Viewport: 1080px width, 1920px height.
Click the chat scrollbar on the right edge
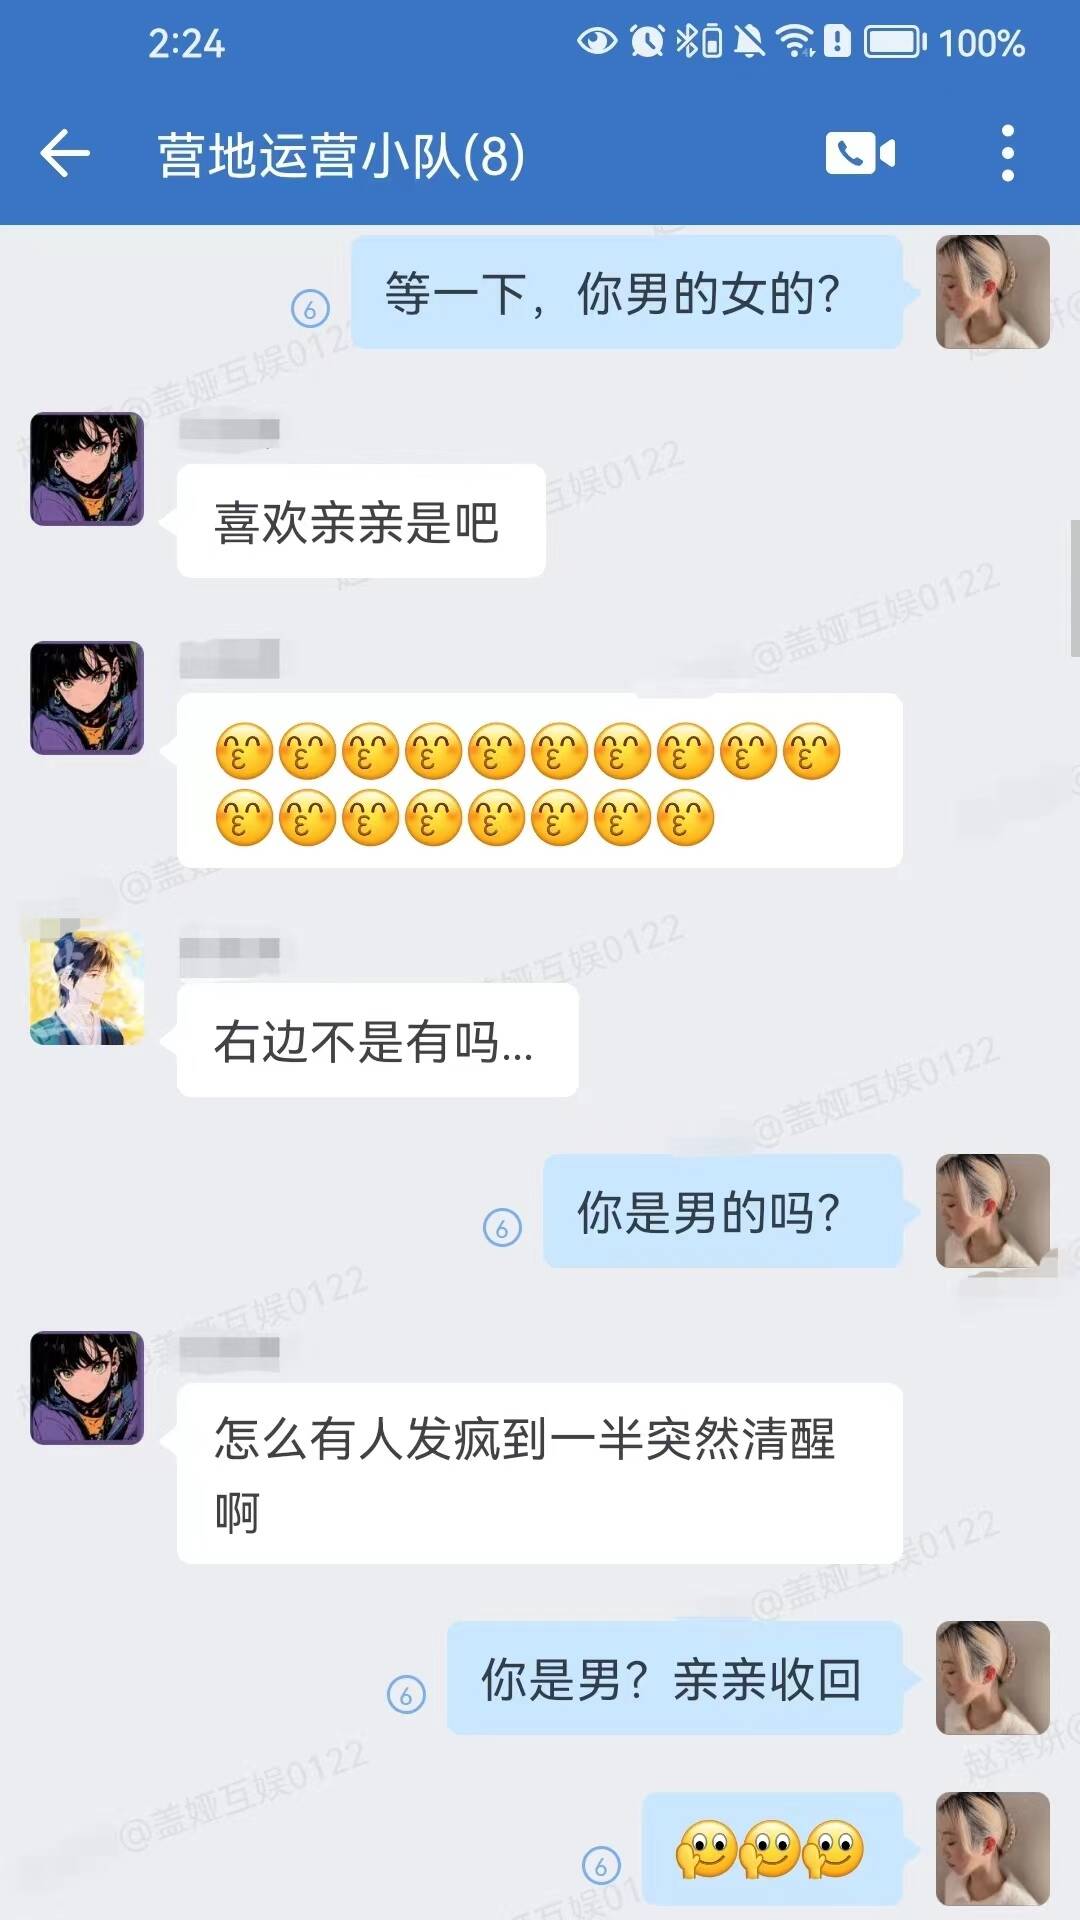pos(1074,588)
